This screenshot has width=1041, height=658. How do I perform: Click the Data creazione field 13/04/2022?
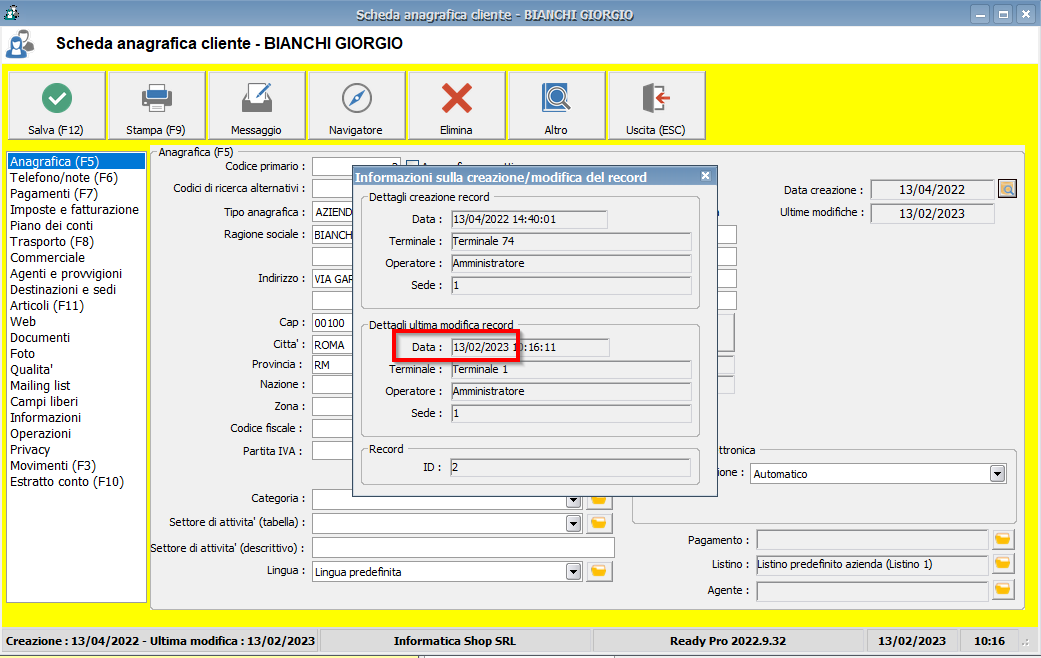tap(932, 190)
